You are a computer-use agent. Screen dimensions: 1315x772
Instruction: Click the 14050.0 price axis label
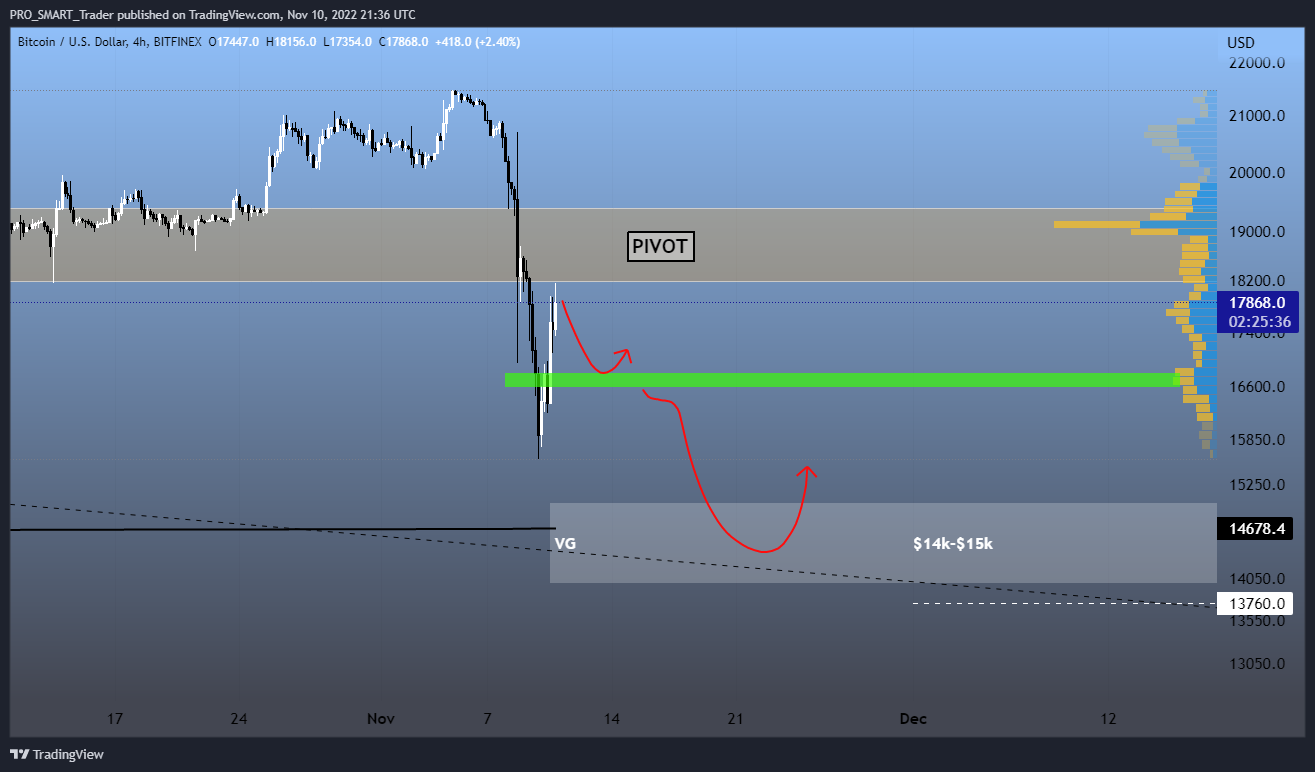[1256, 578]
